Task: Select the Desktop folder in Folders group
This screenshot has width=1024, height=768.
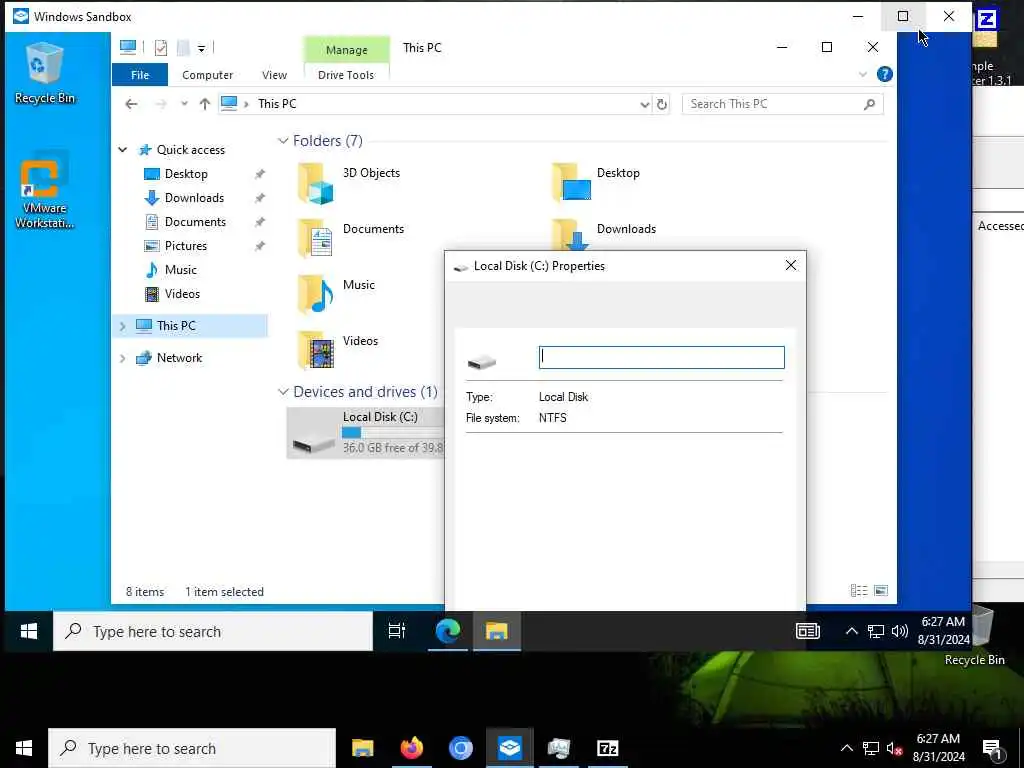Action: click(596, 182)
